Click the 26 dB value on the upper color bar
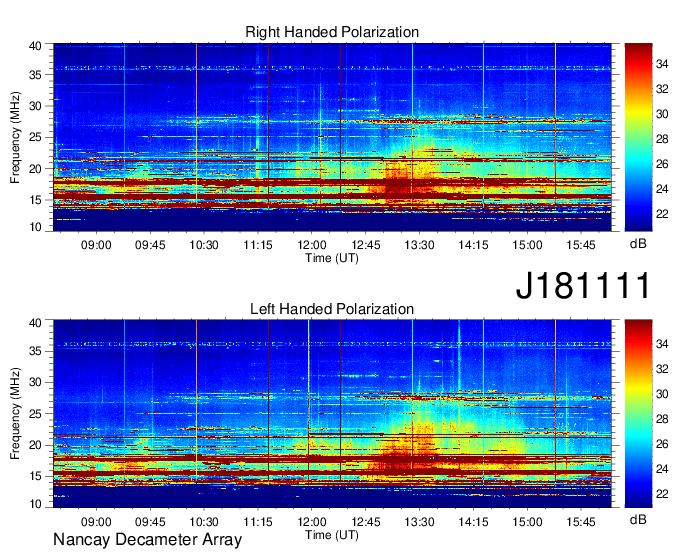680x552 pixels. tap(662, 164)
